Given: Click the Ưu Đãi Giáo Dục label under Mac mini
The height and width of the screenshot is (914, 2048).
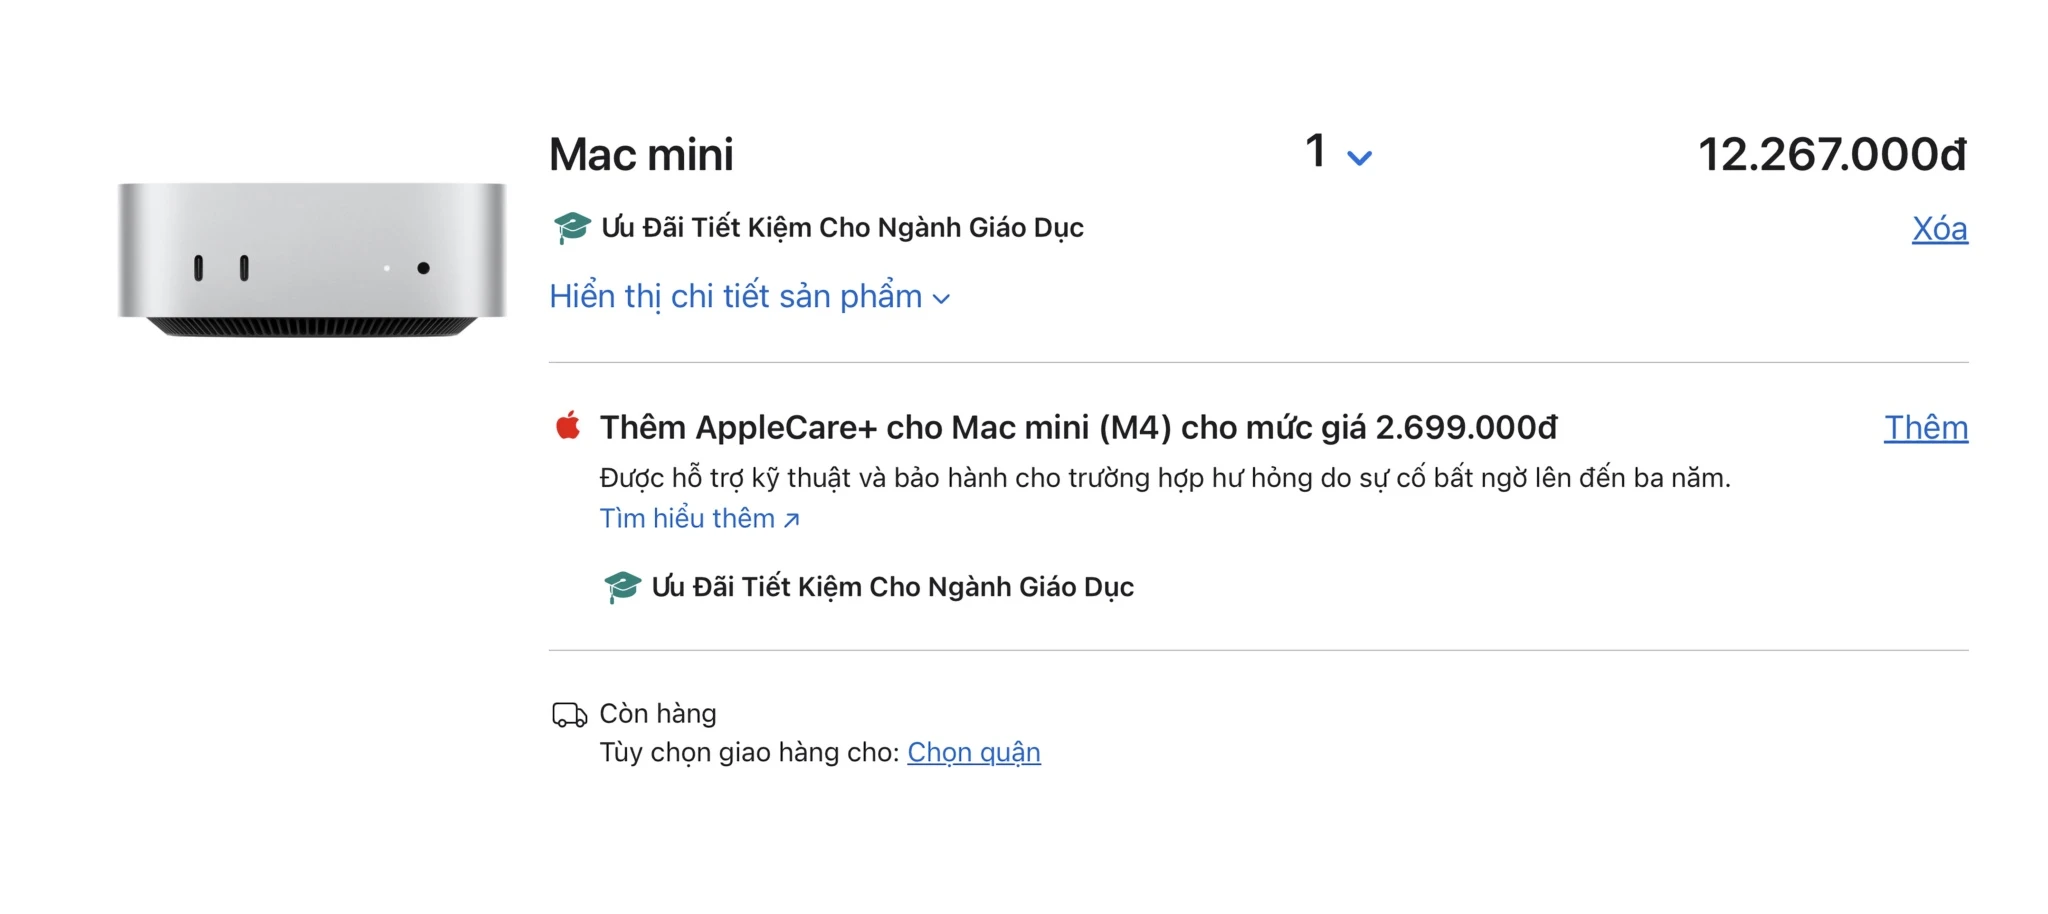Looking at the screenshot, I should point(842,228).
